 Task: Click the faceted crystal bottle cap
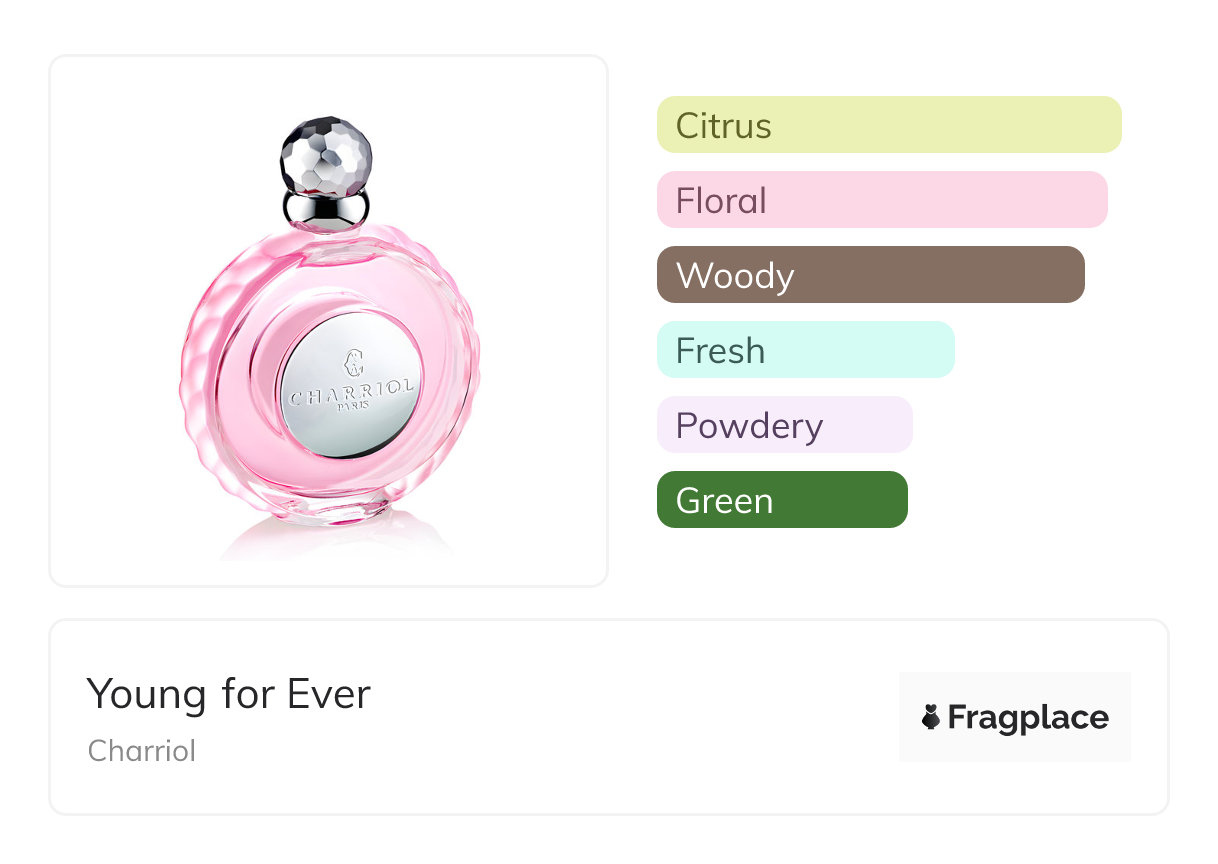click(326, 156)
